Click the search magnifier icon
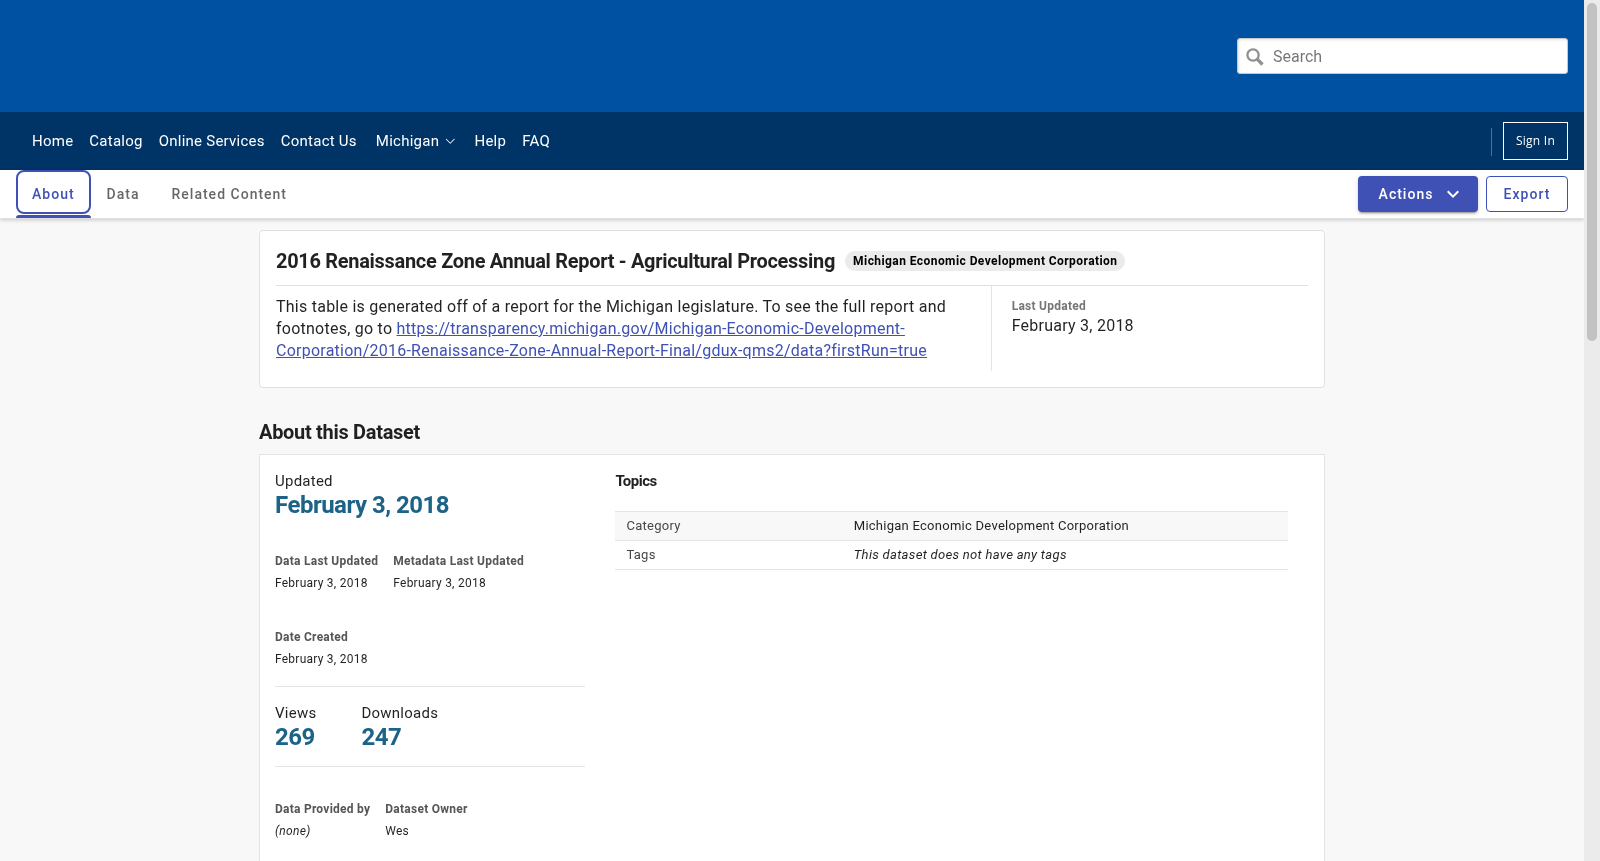 1255,57
